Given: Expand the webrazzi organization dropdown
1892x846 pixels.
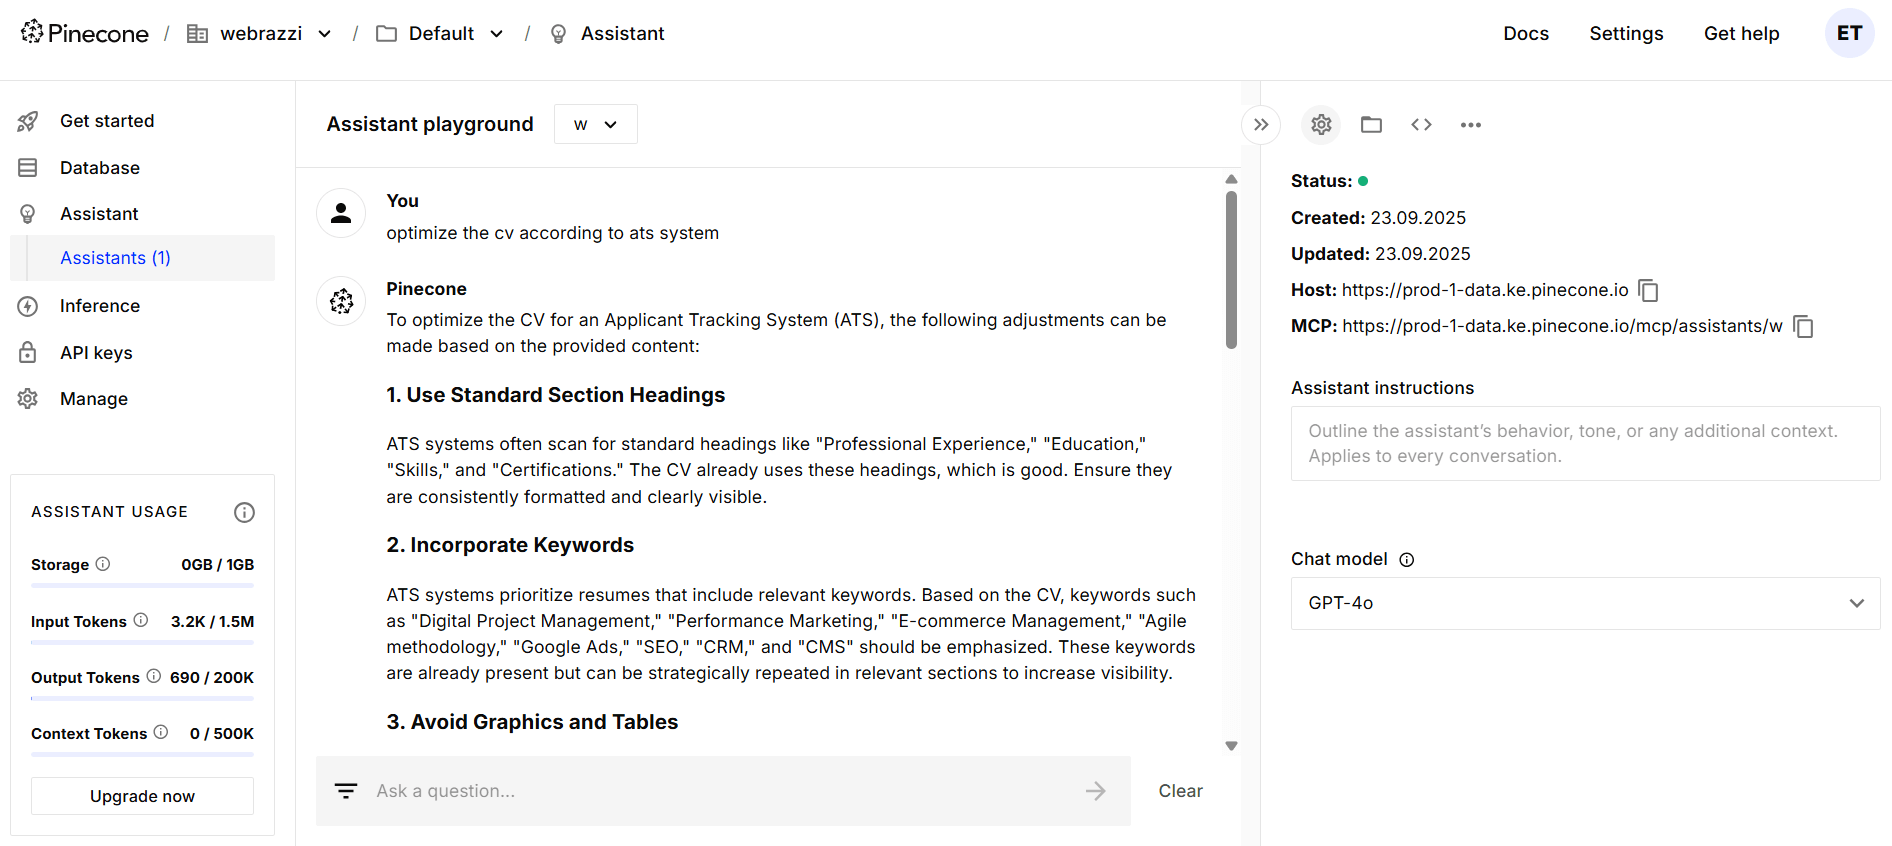Looking at the screenshot, I should tap(324, 34).
